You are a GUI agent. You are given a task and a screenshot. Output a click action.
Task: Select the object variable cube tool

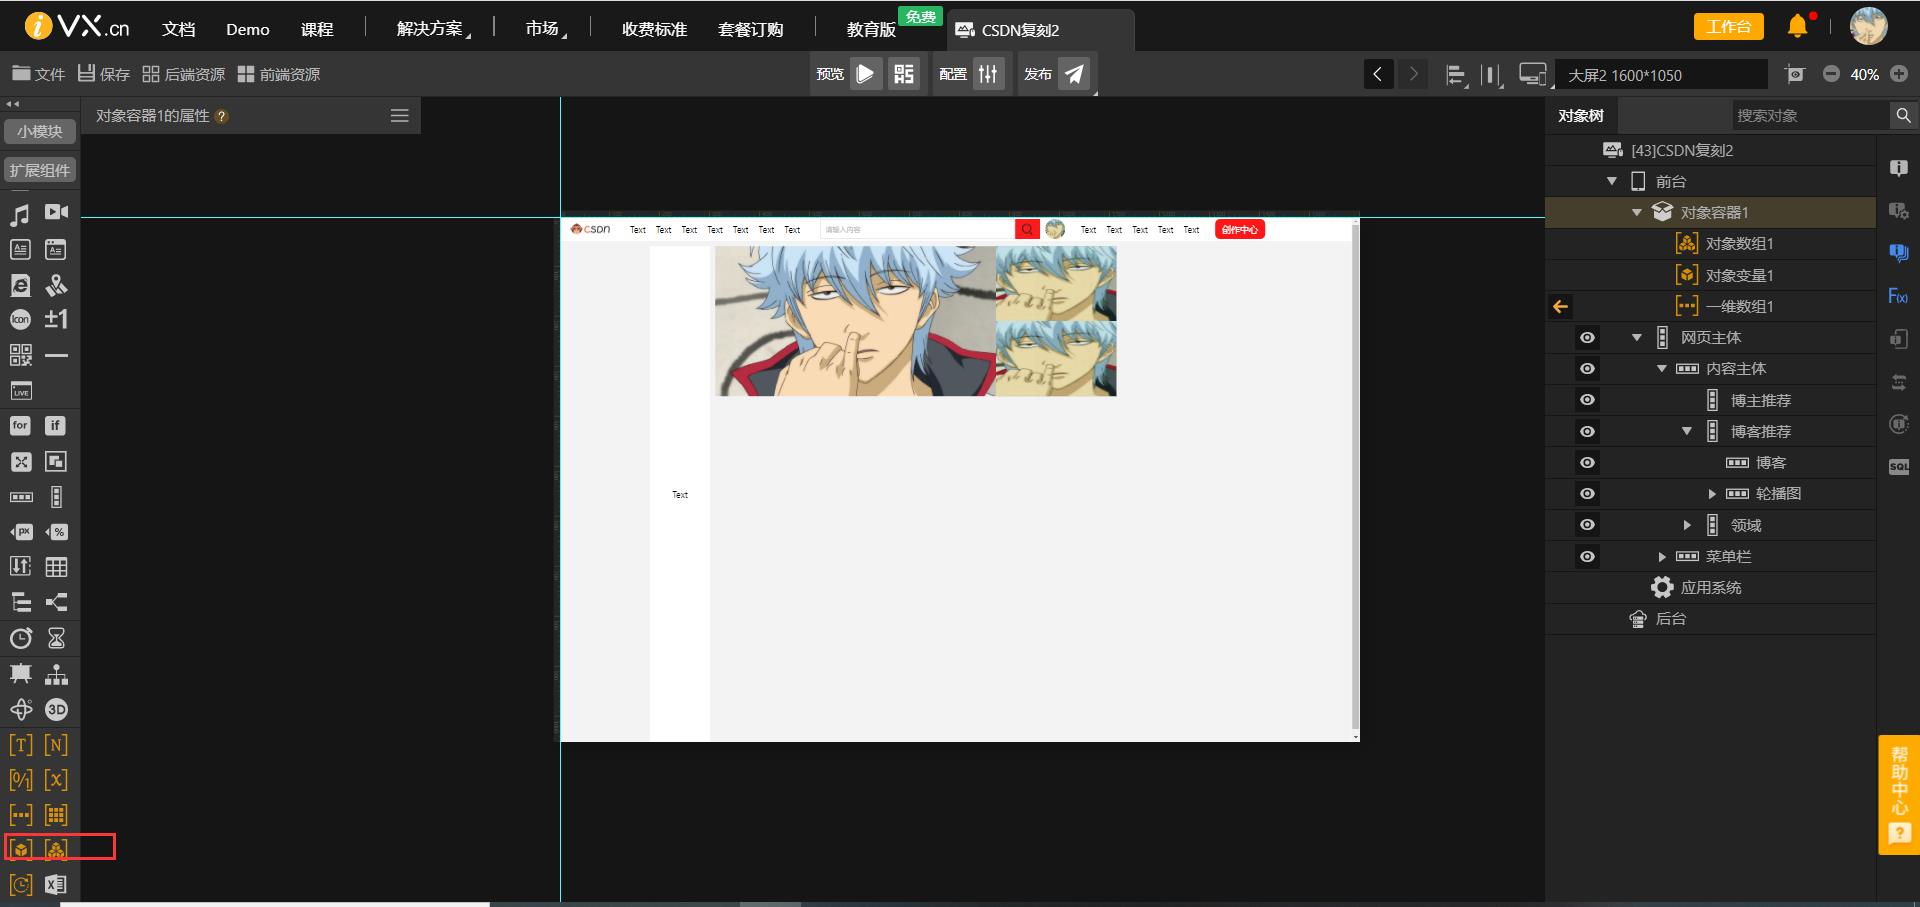(21, 849)
